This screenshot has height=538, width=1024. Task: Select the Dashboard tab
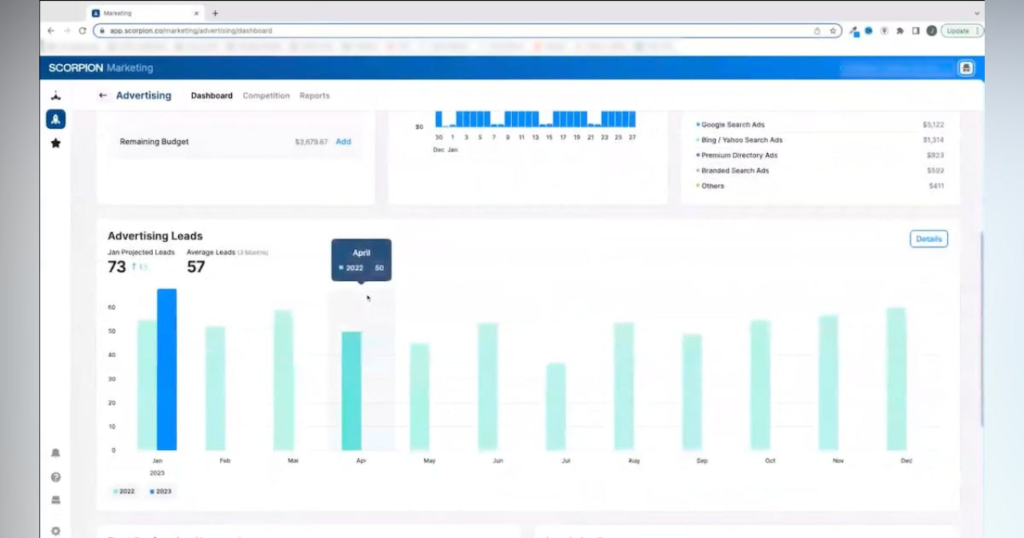(x=211, y=96)
